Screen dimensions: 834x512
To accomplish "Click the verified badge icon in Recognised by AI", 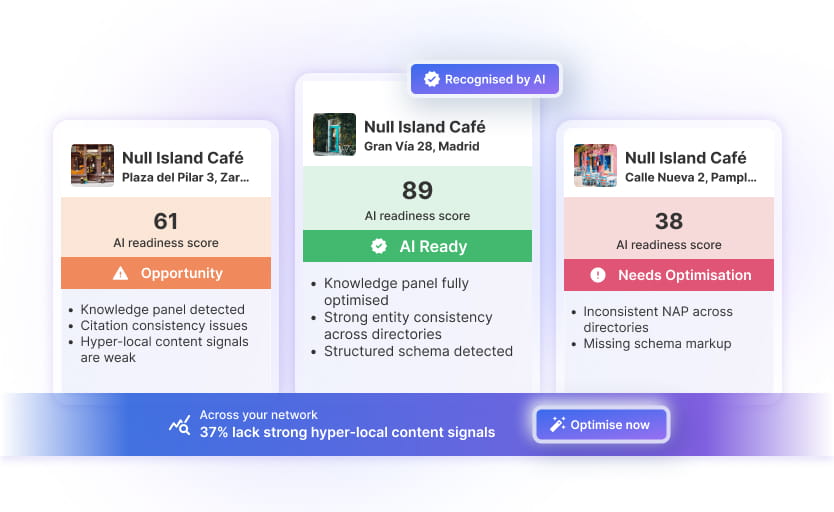I will tap(432, 79).
